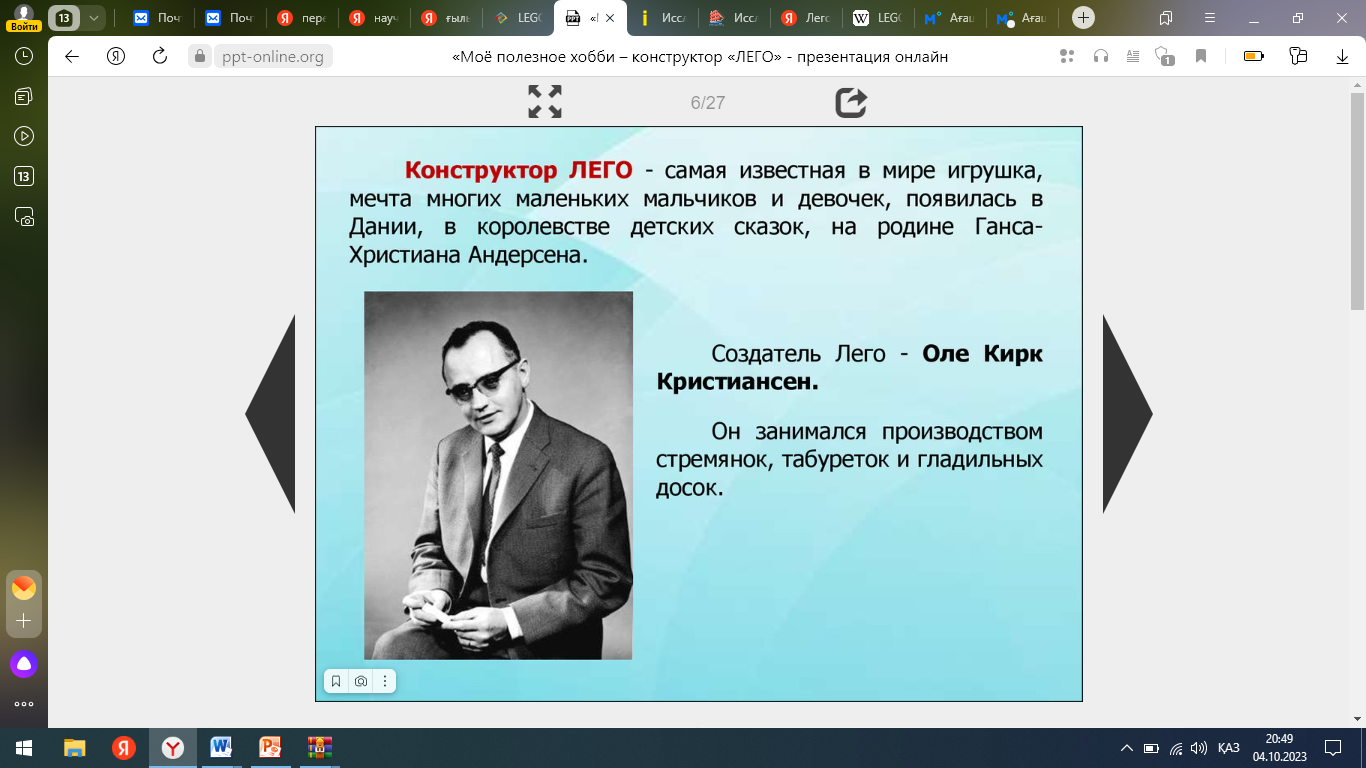Enter fullscreen mode for the presentation
The image size is (1366, 768).
pos(545,102)
